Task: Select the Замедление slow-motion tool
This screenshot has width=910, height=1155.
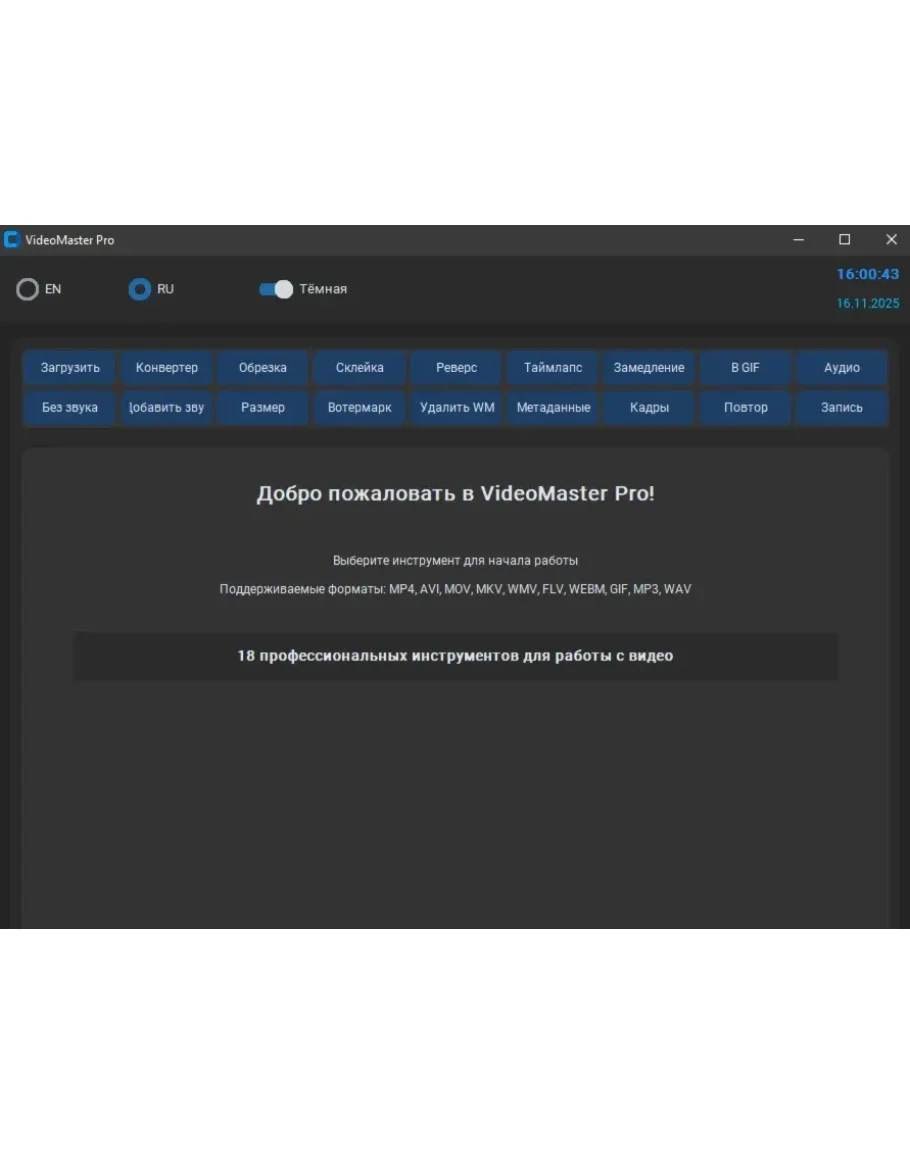Action: tap(649, 368)
